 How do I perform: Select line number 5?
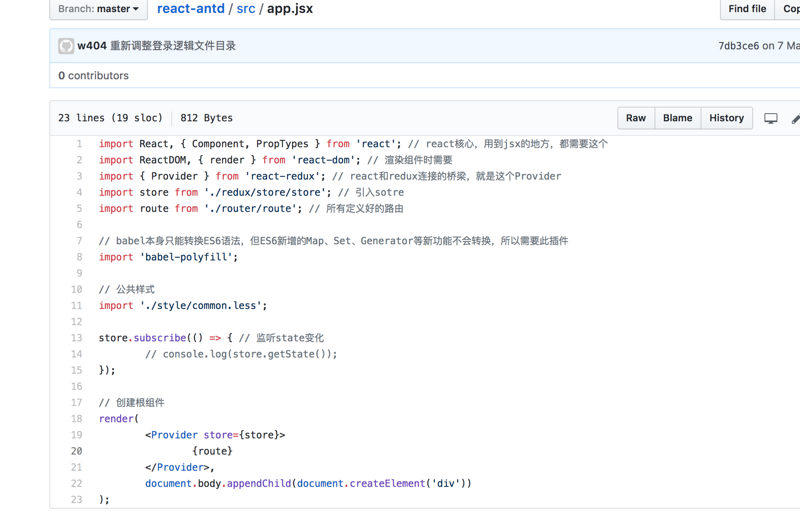(x=79, y=209)
